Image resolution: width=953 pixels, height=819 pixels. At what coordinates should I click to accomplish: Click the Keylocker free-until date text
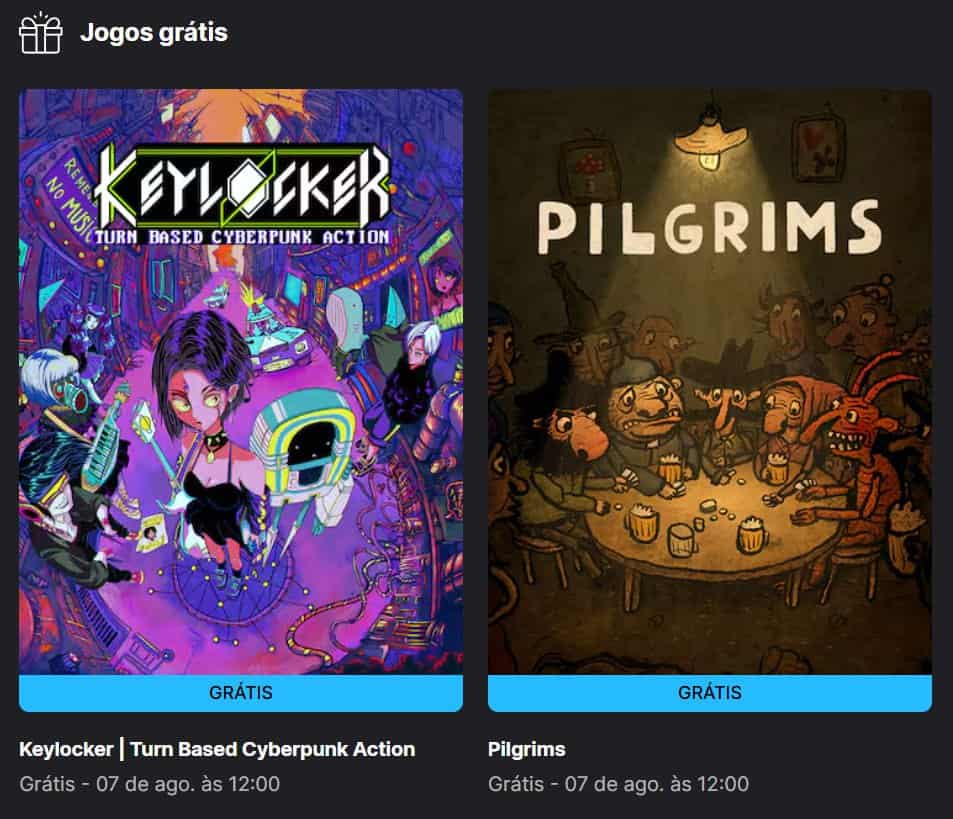pos(150,784)
